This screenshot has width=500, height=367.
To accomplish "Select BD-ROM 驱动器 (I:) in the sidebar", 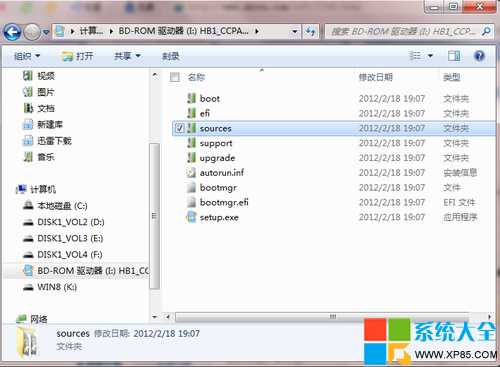I will click(86, 271).
